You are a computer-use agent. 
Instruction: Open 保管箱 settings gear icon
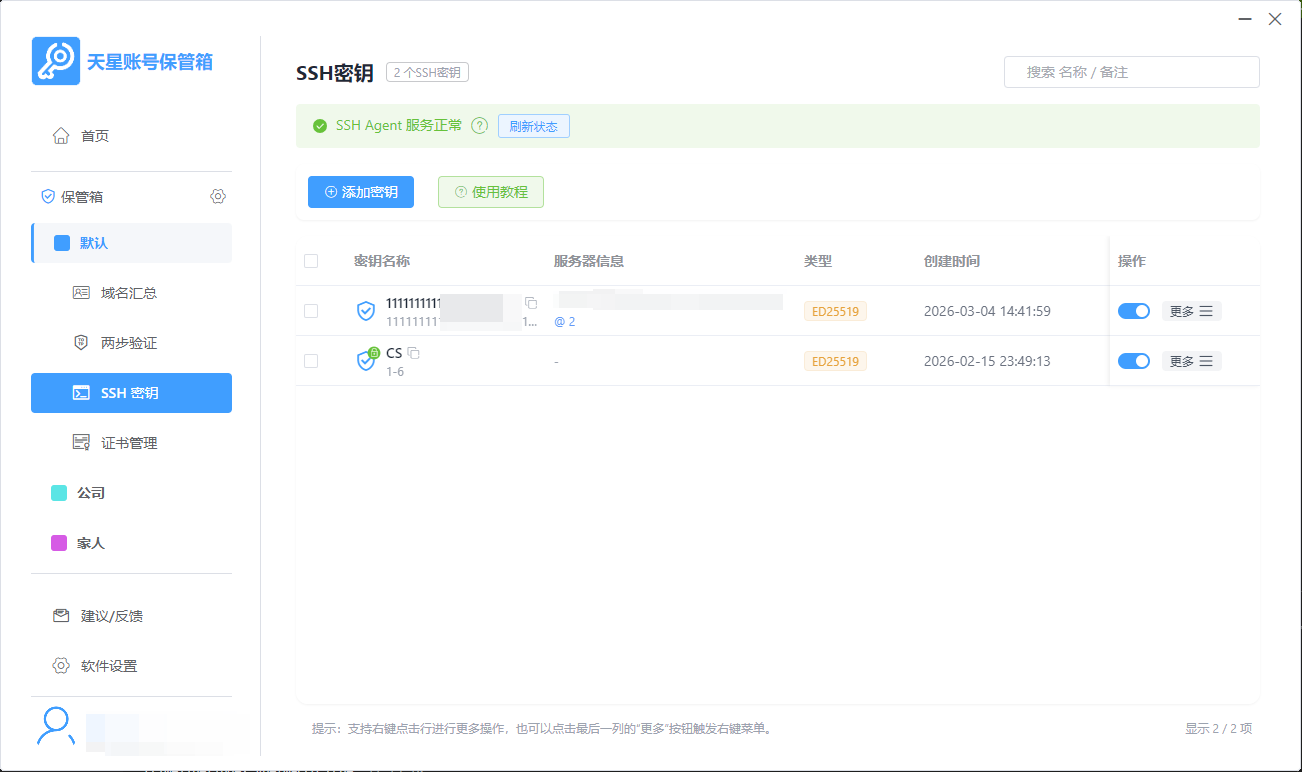218,196
